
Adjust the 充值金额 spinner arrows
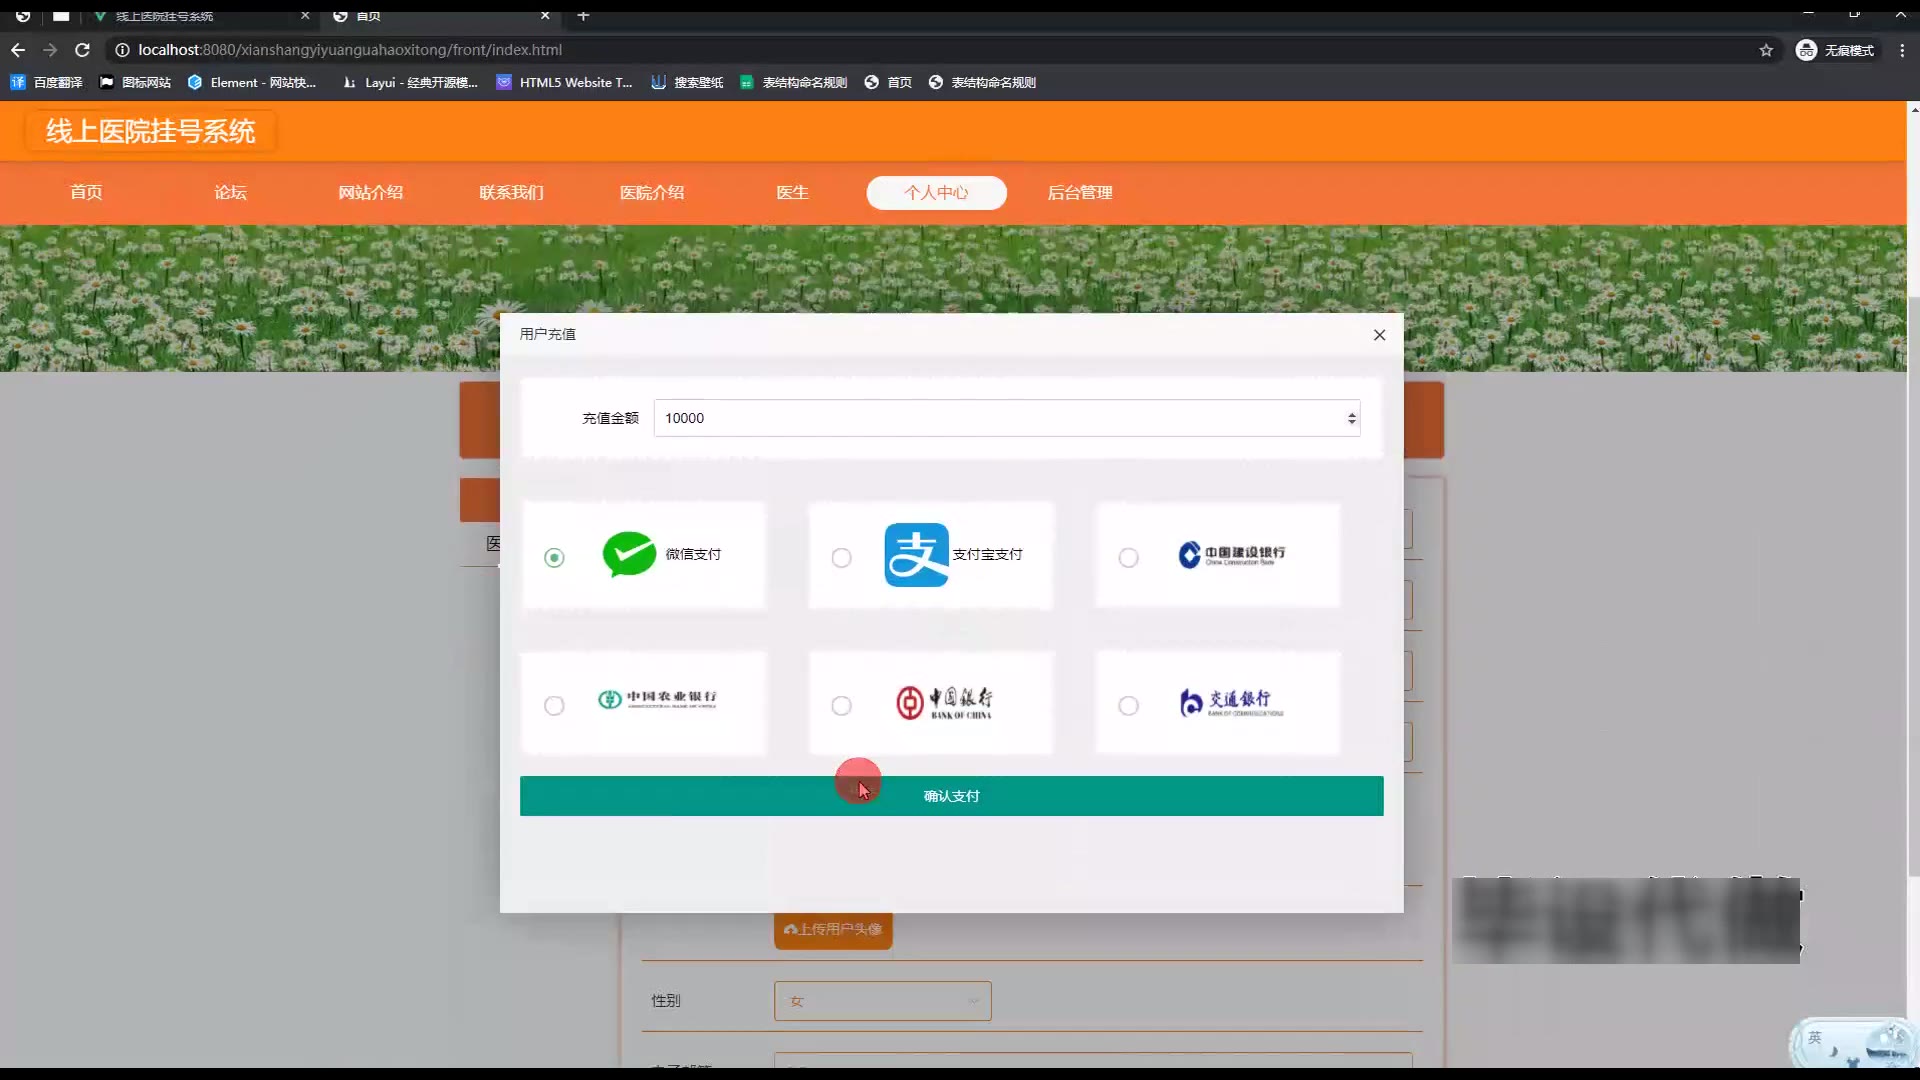[1351, 418]
